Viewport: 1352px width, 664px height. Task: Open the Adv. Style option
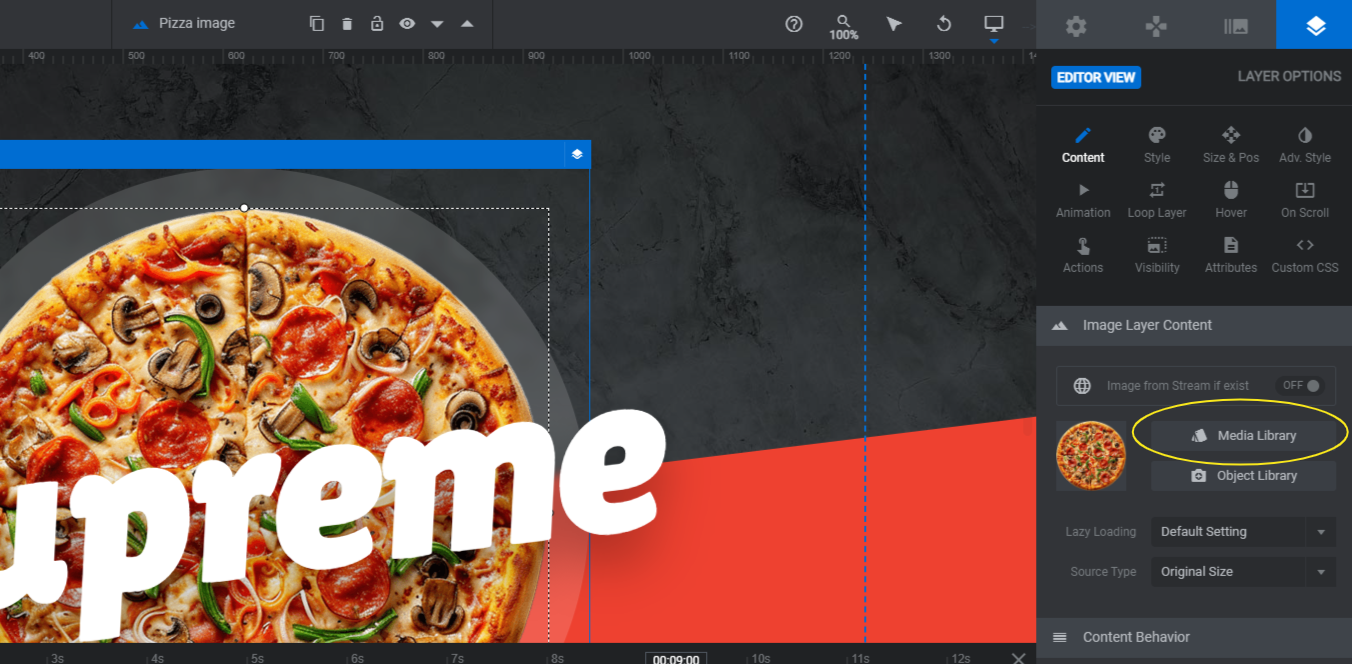pos(1305,145)
